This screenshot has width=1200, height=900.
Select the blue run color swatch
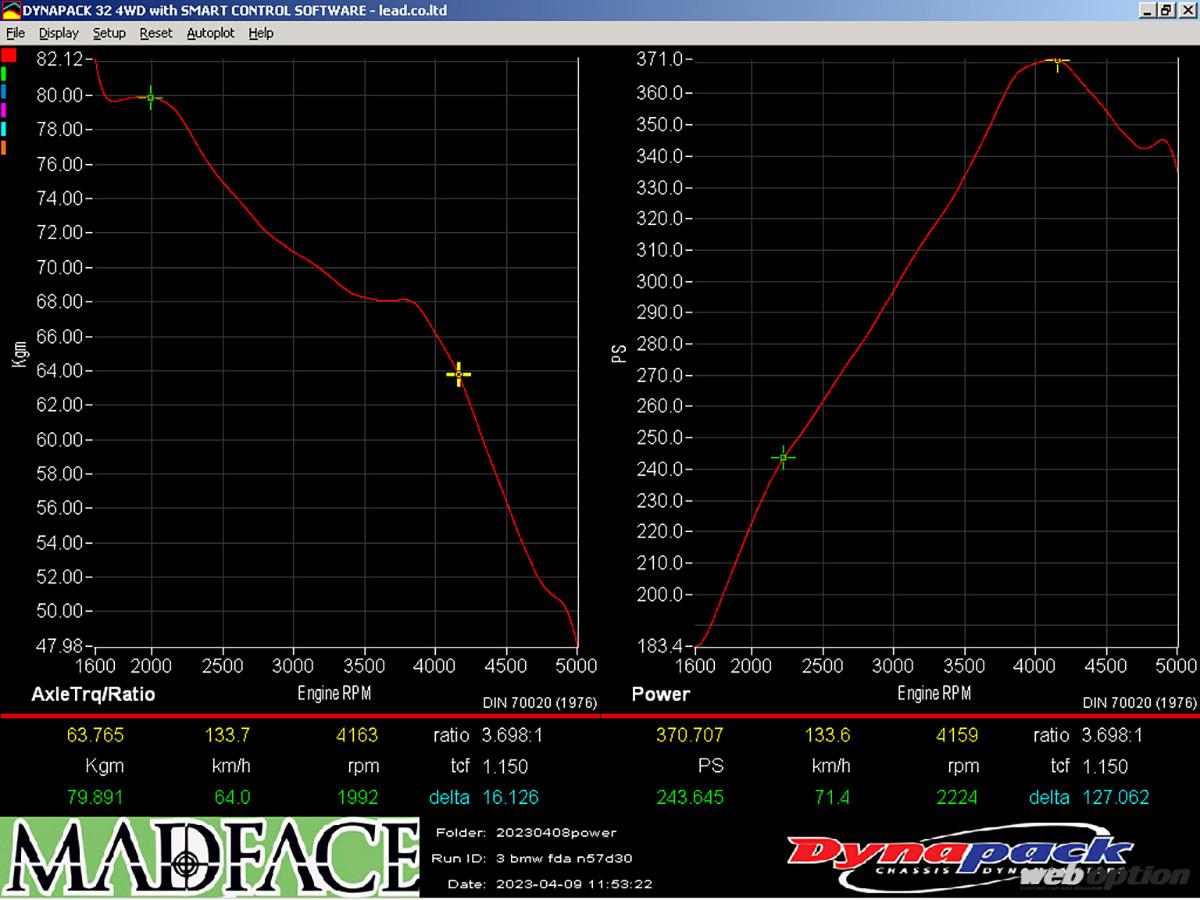pos(5,92)
